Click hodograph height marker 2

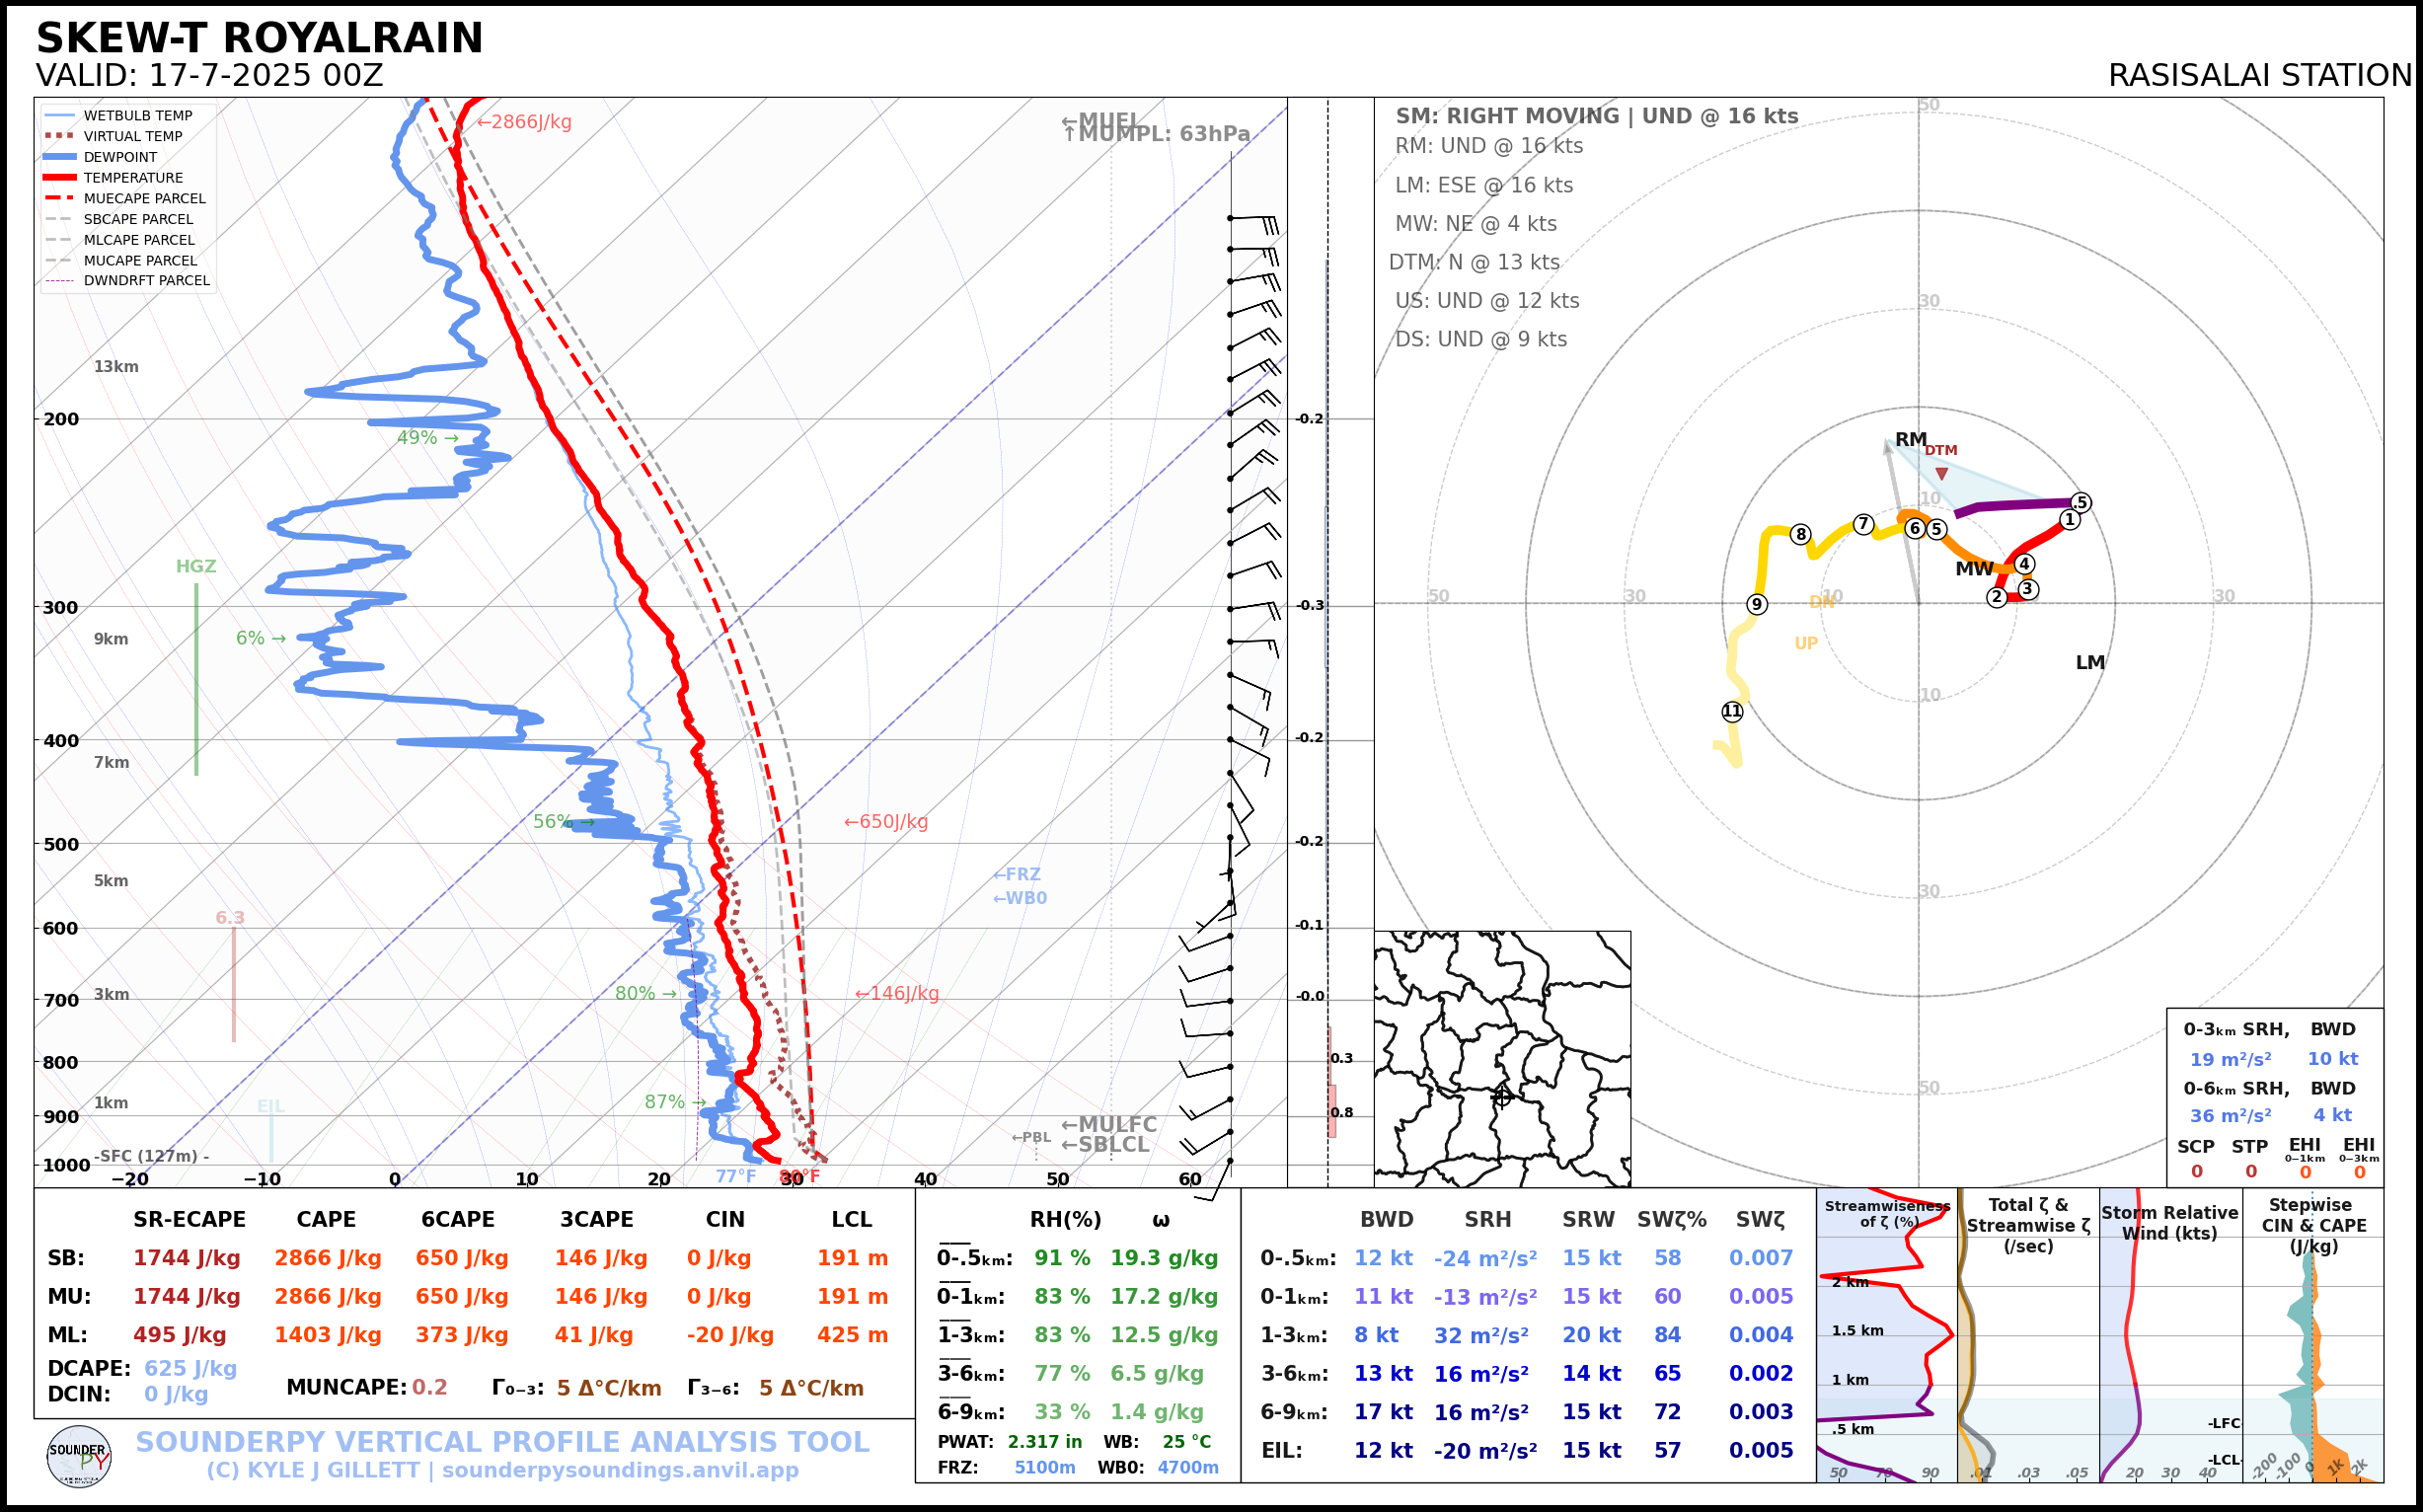(1997, 597)
